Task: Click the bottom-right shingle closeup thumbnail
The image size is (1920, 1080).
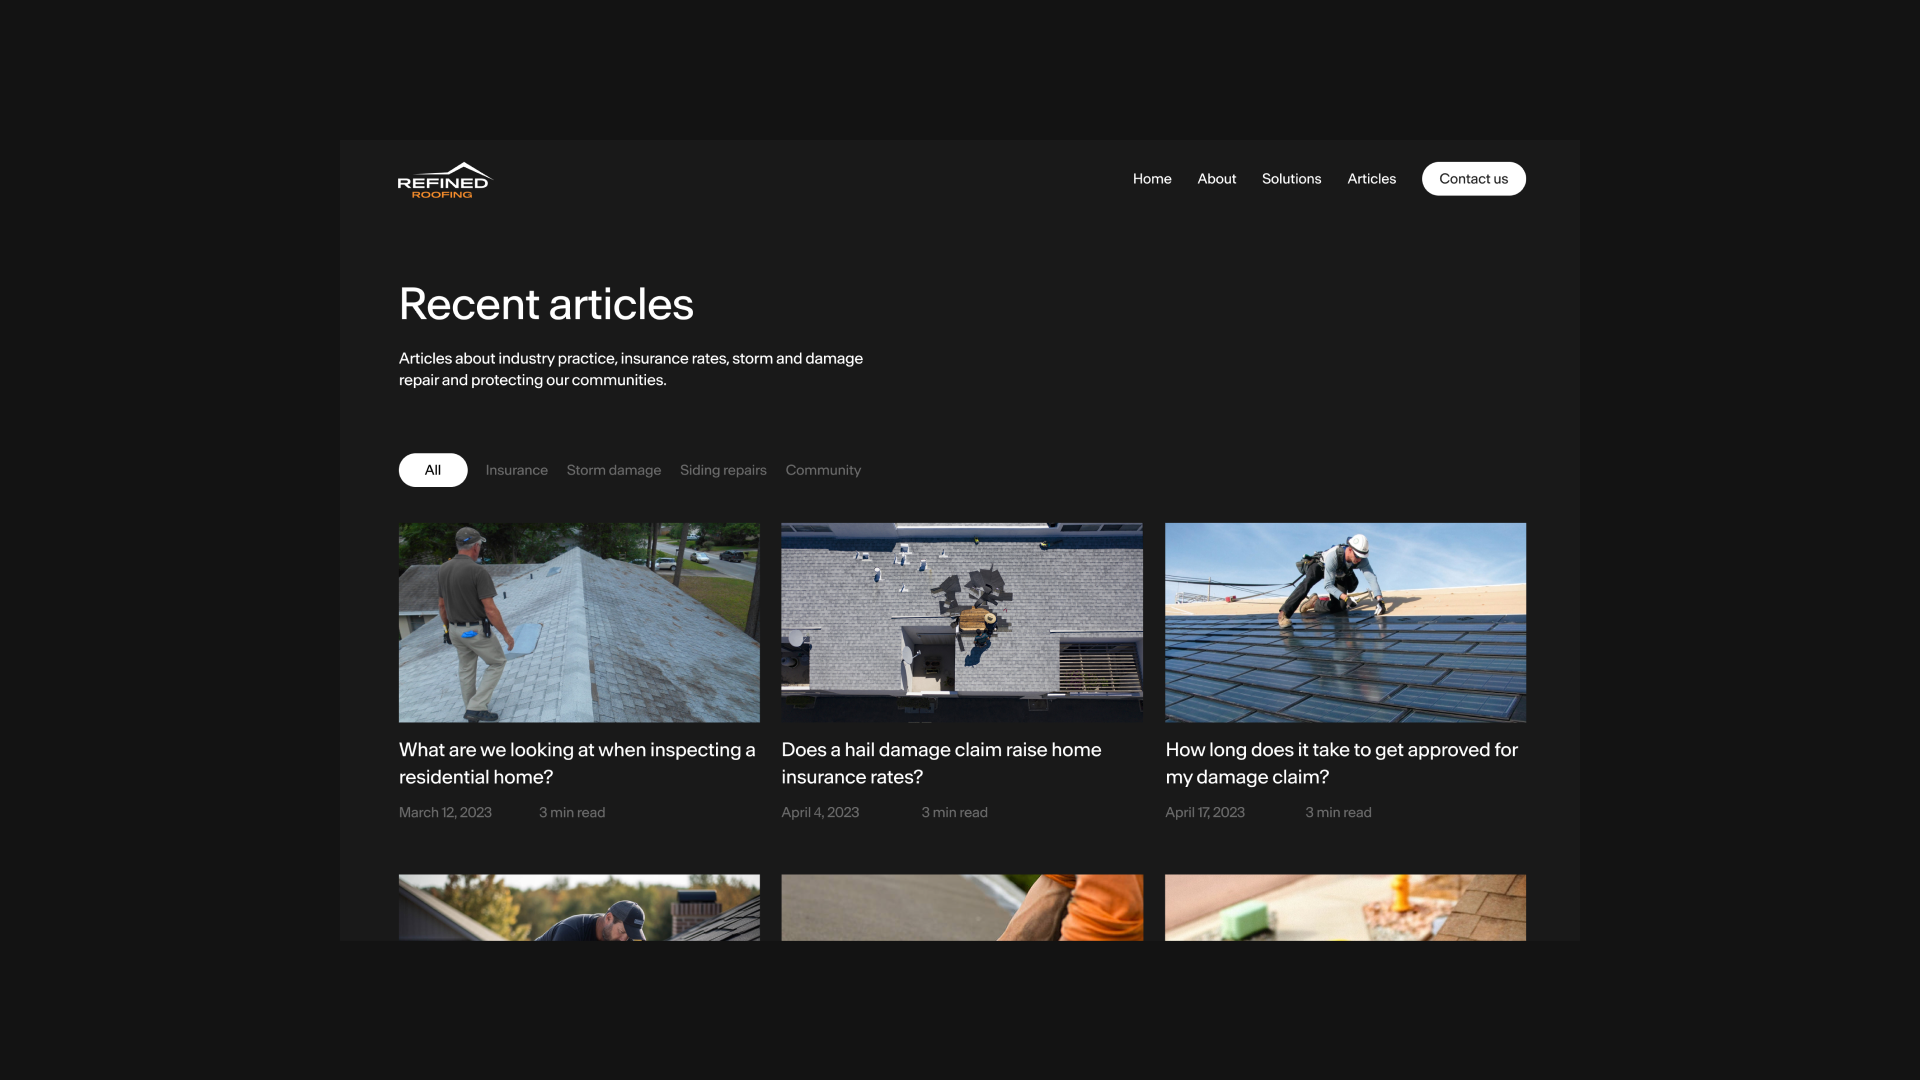Action: point(1345,907)
